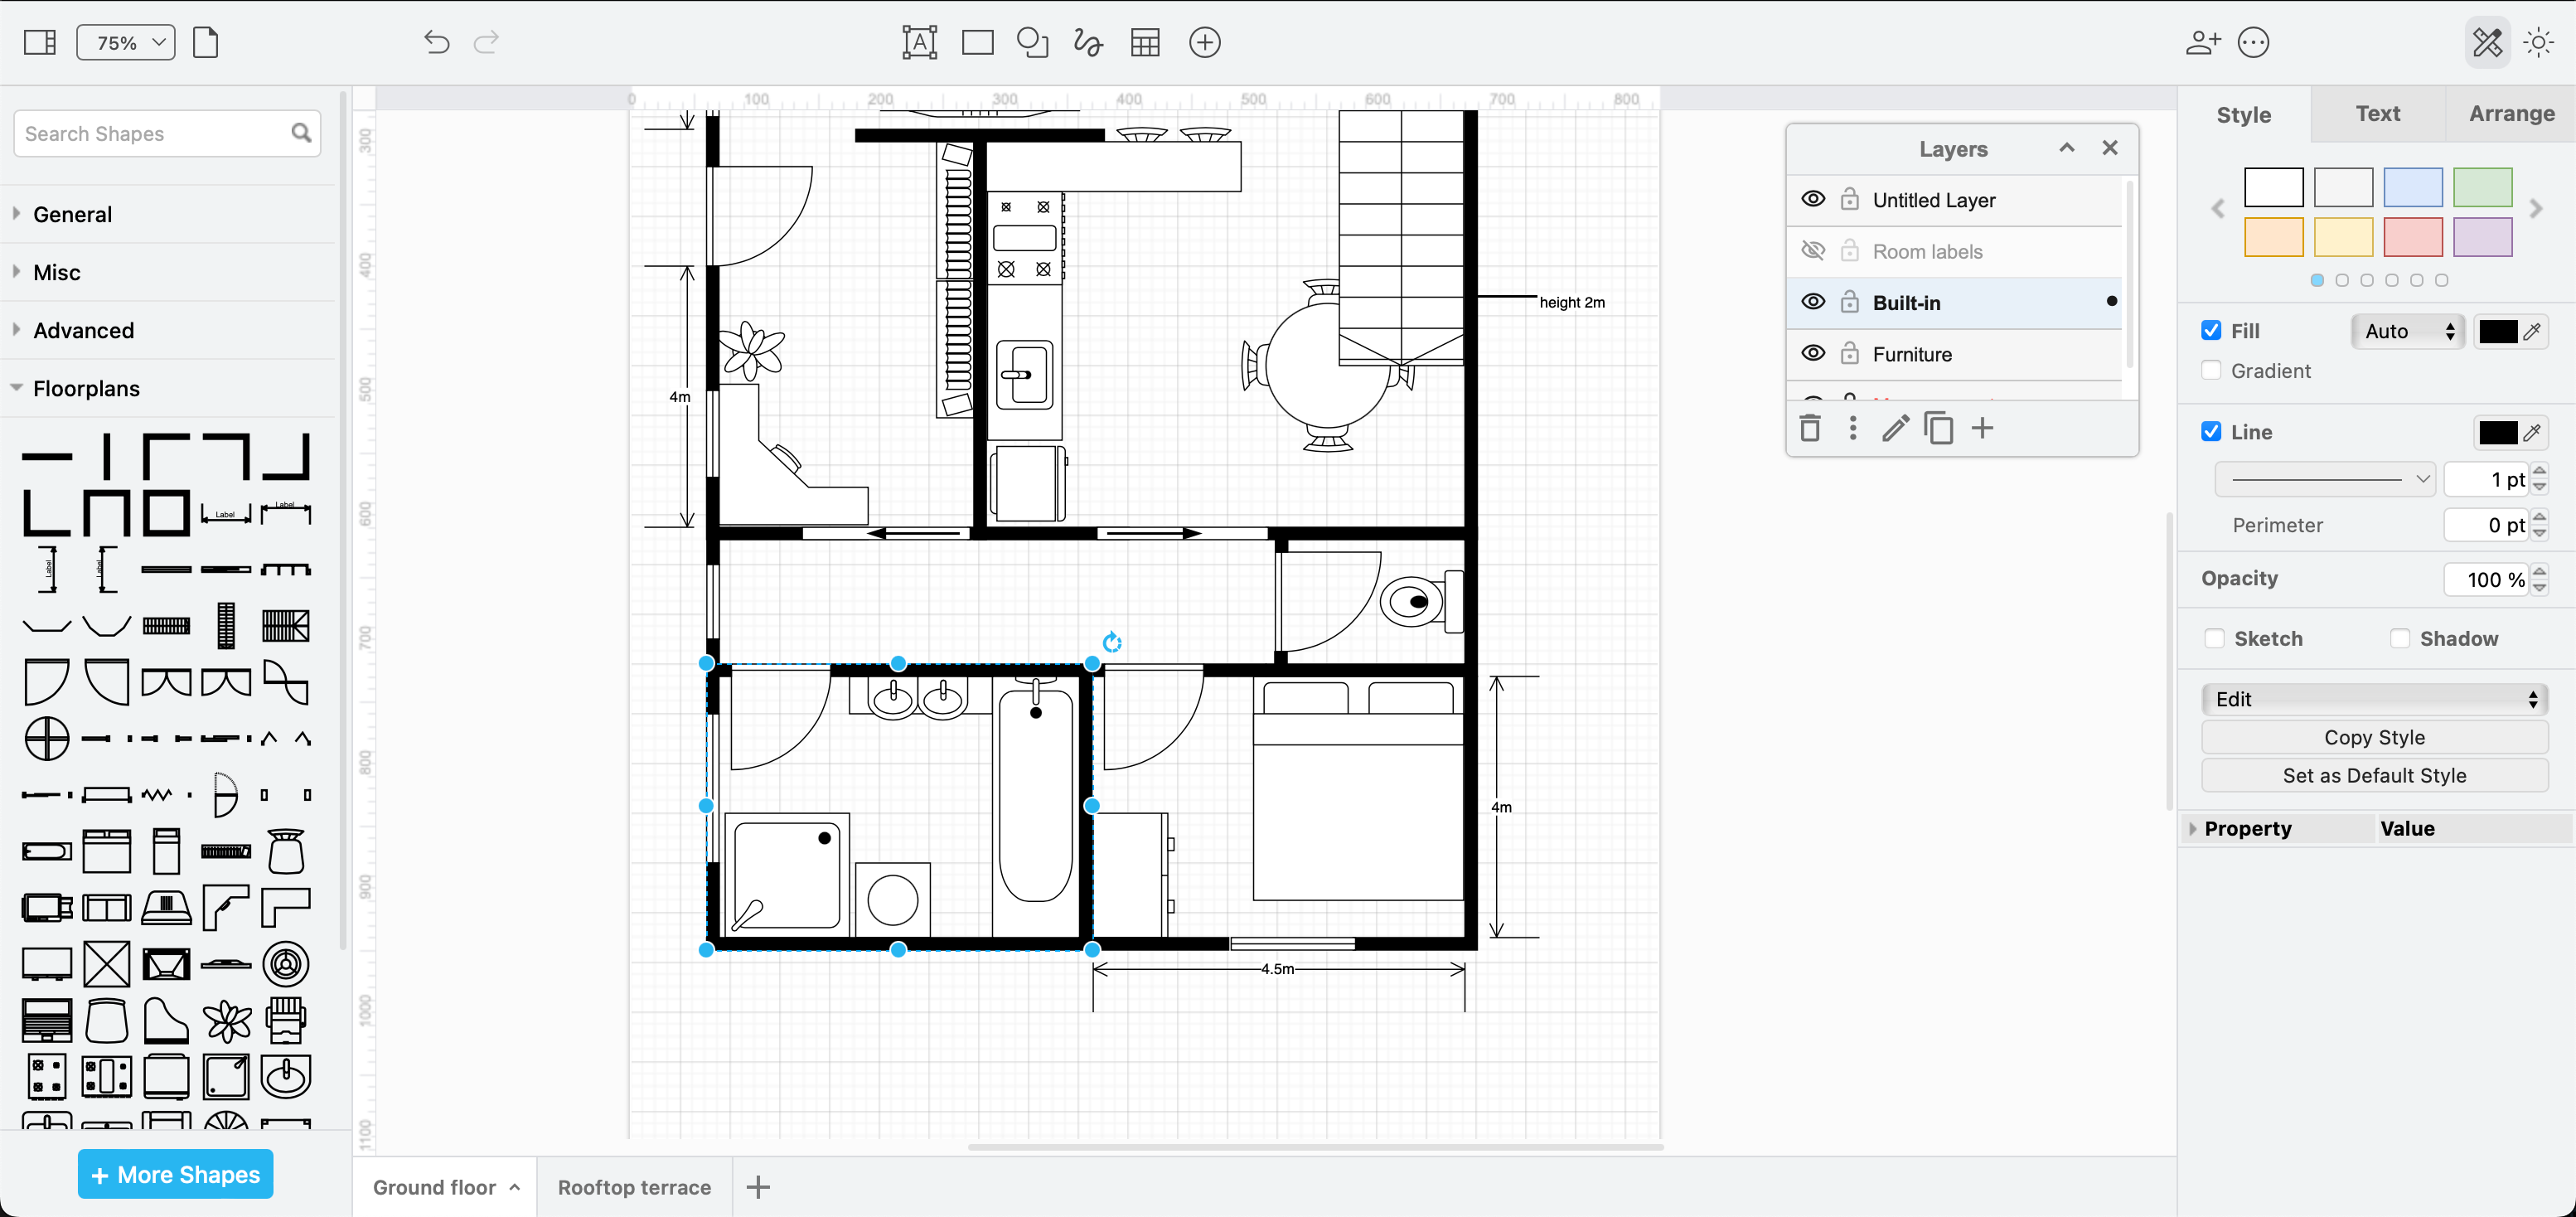Click the edit layer pencil icon
2576x1217 pixels.
point(1896,429)
